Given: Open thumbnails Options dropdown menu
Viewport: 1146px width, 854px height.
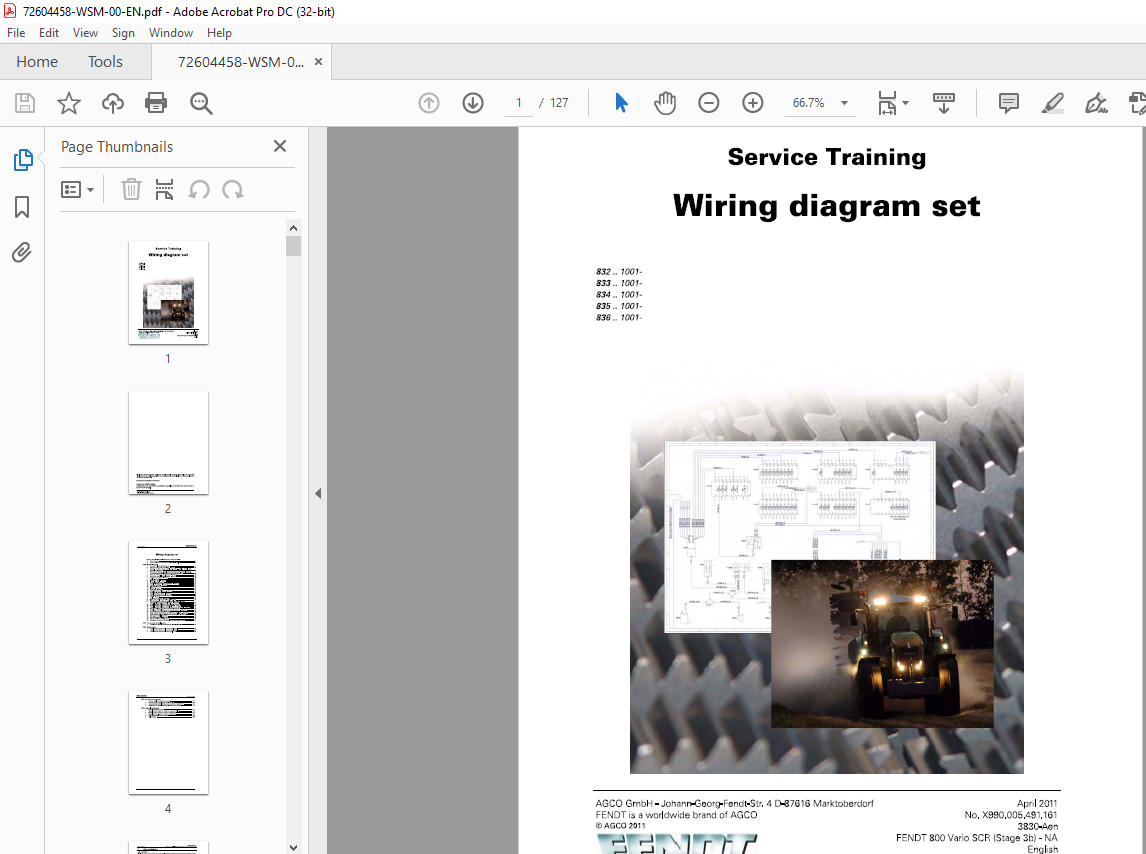Looking at the screenshot, I should tap(77, 190).
